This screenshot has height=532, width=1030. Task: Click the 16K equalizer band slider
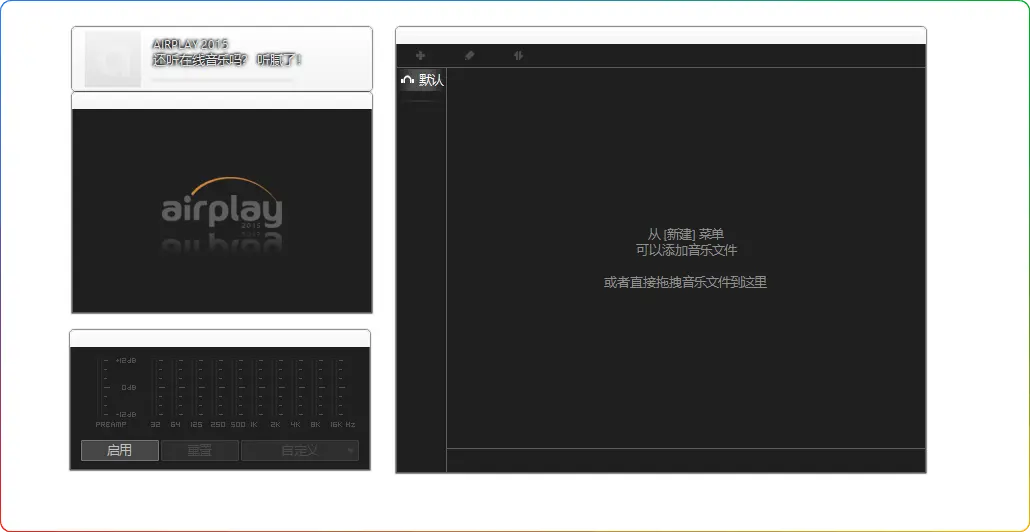click(340, 388)
